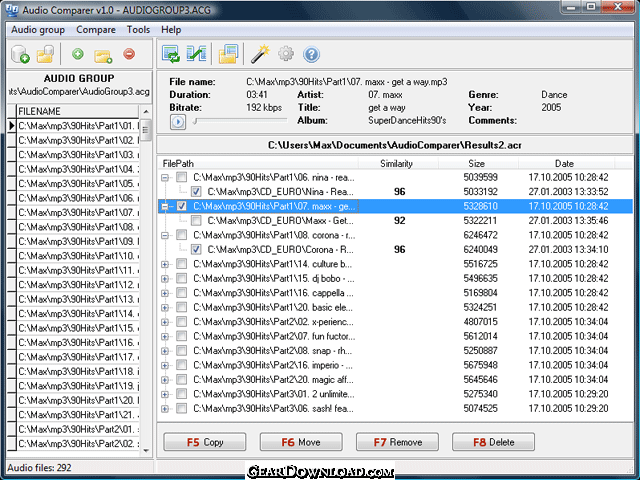Select audio group row Part1\21.
The height and width of the screenshot is (480, 640).
click(78, 415)
